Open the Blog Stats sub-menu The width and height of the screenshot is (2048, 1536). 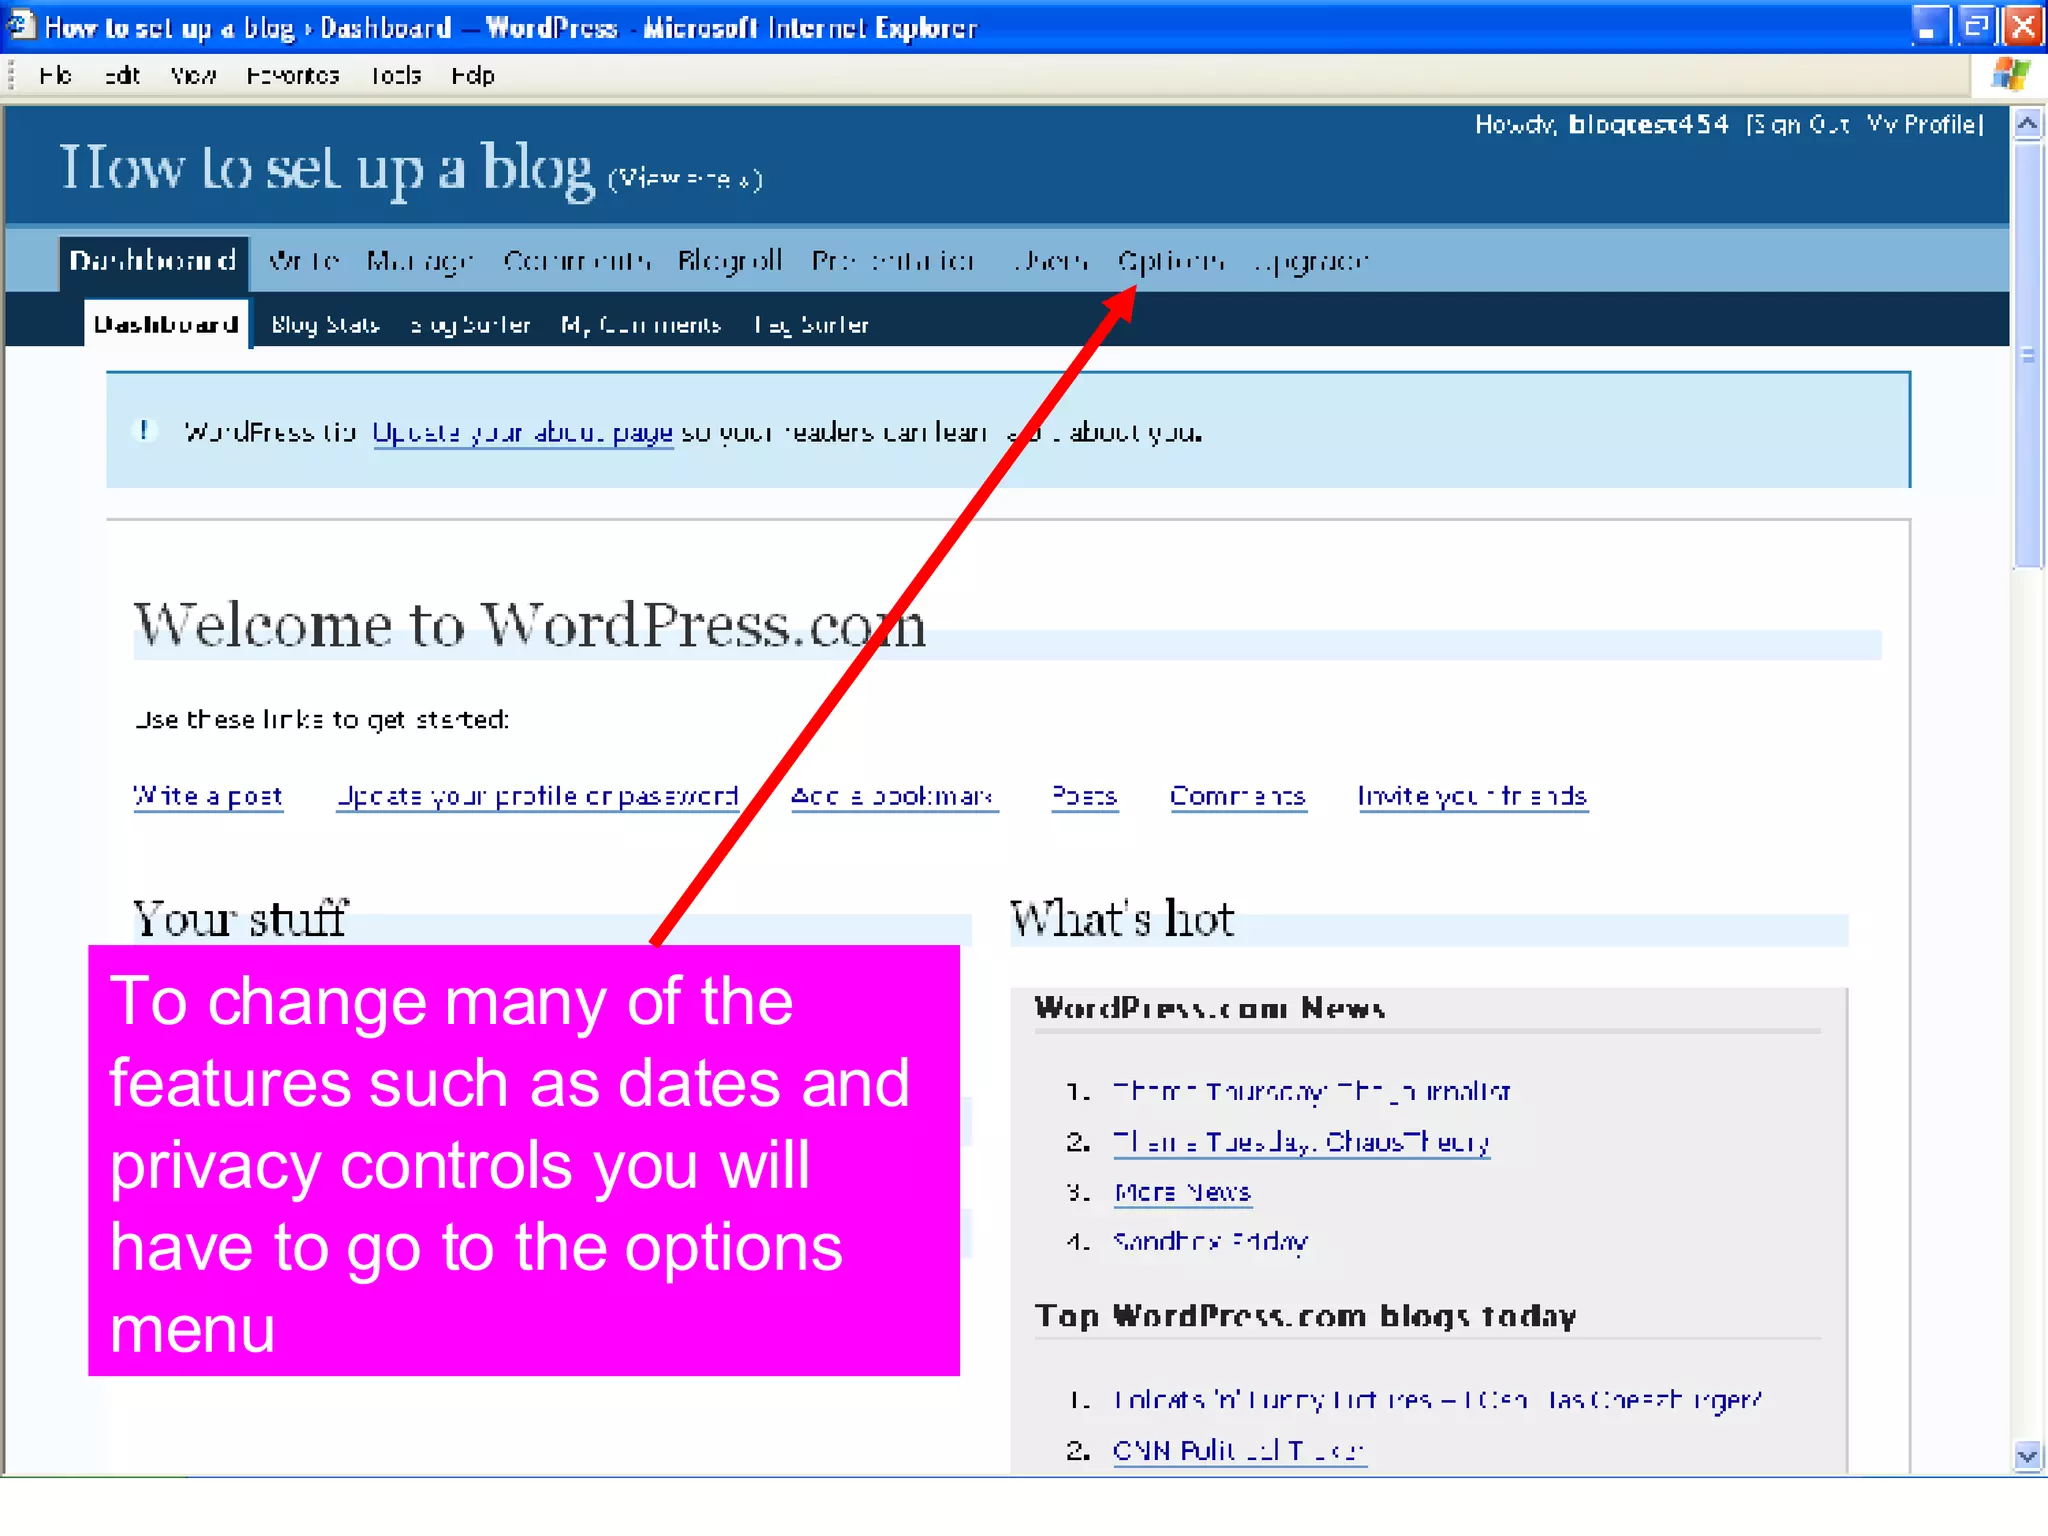[x=325, y=324]
